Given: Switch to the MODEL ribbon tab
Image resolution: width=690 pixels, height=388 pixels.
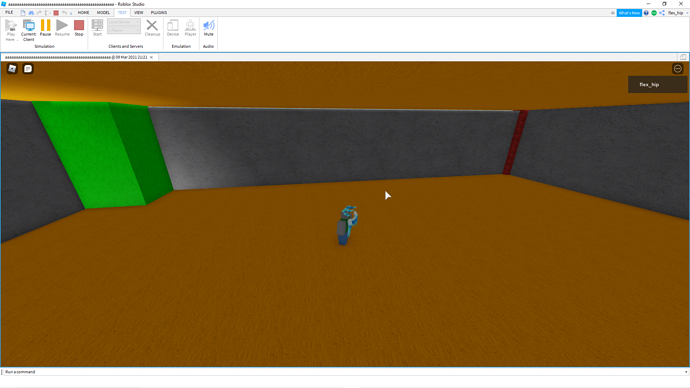Looking at the screenshot, I should click(x=103, y=13).
